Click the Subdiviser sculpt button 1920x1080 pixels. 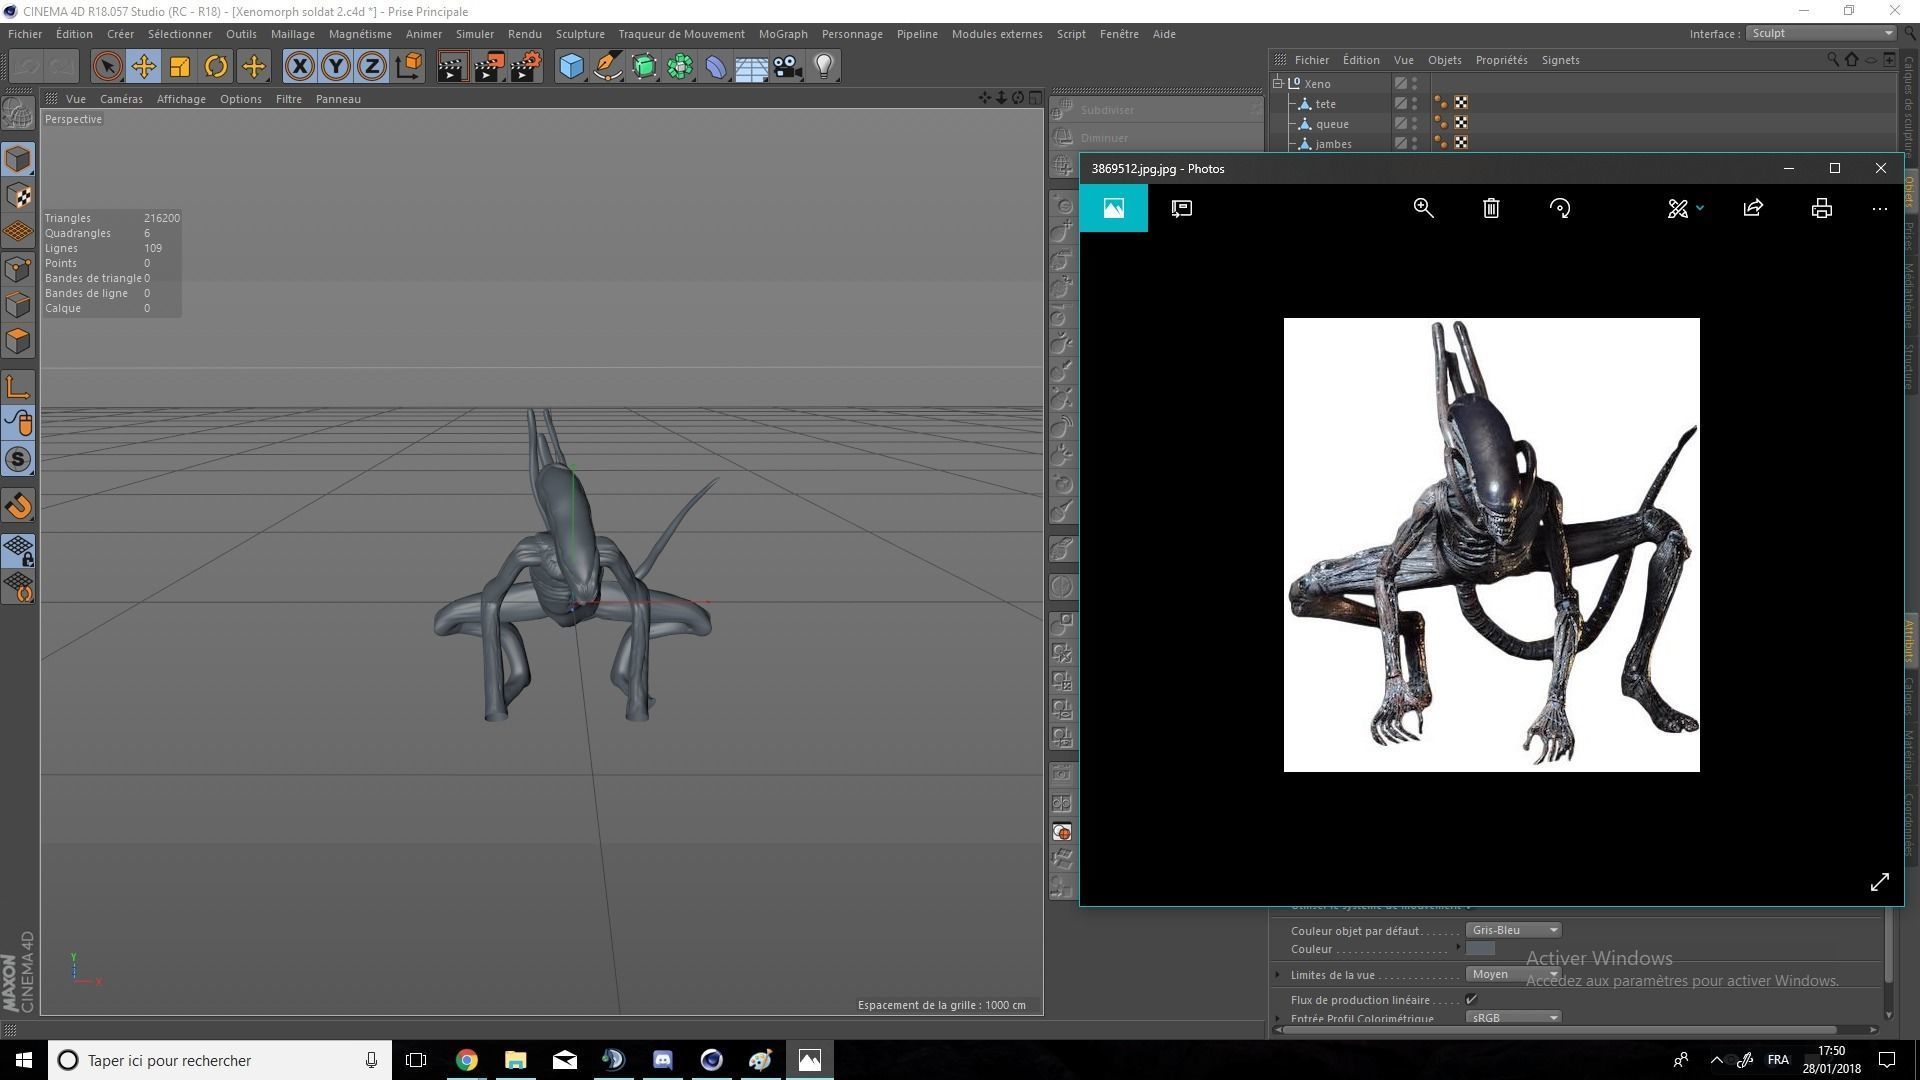pos(1157,110)
